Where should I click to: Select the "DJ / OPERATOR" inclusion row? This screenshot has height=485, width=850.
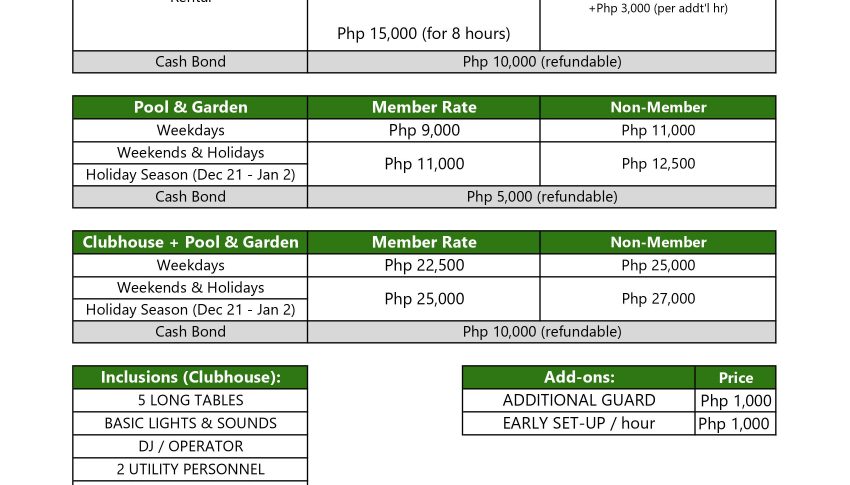click(190, 446)
